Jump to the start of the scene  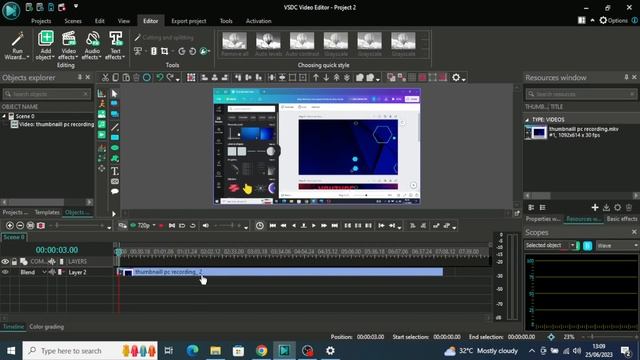pyautogui.click(x=273, y=226)
